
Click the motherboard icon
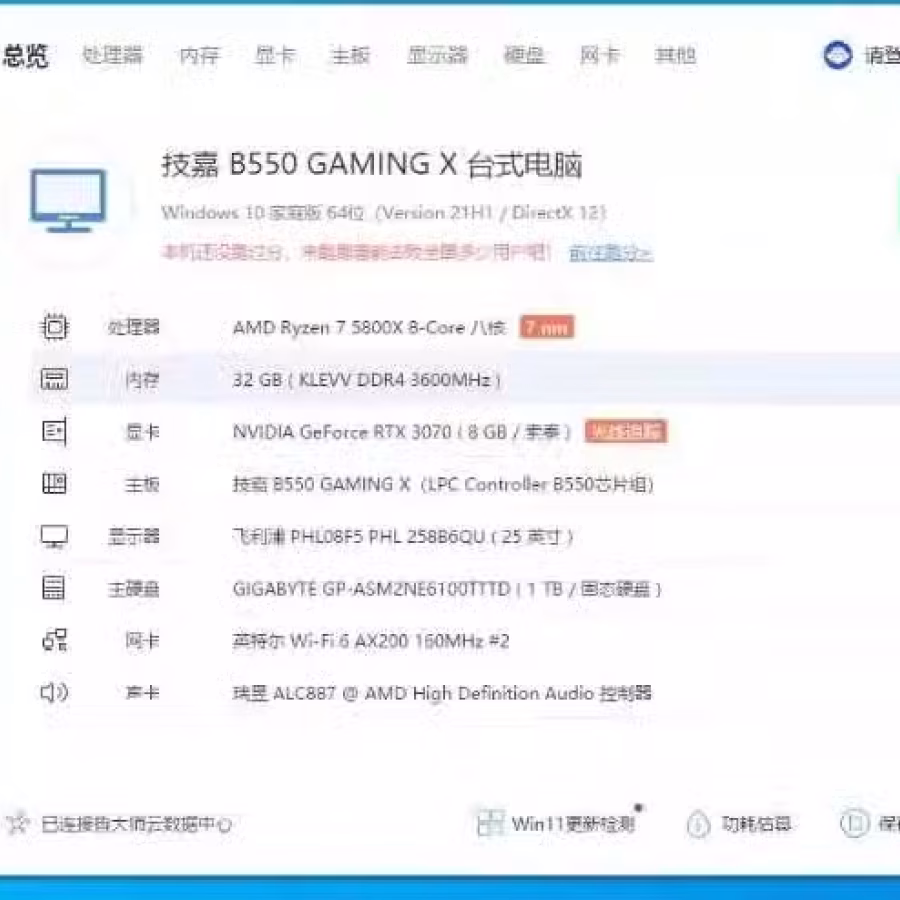(55, 484)
